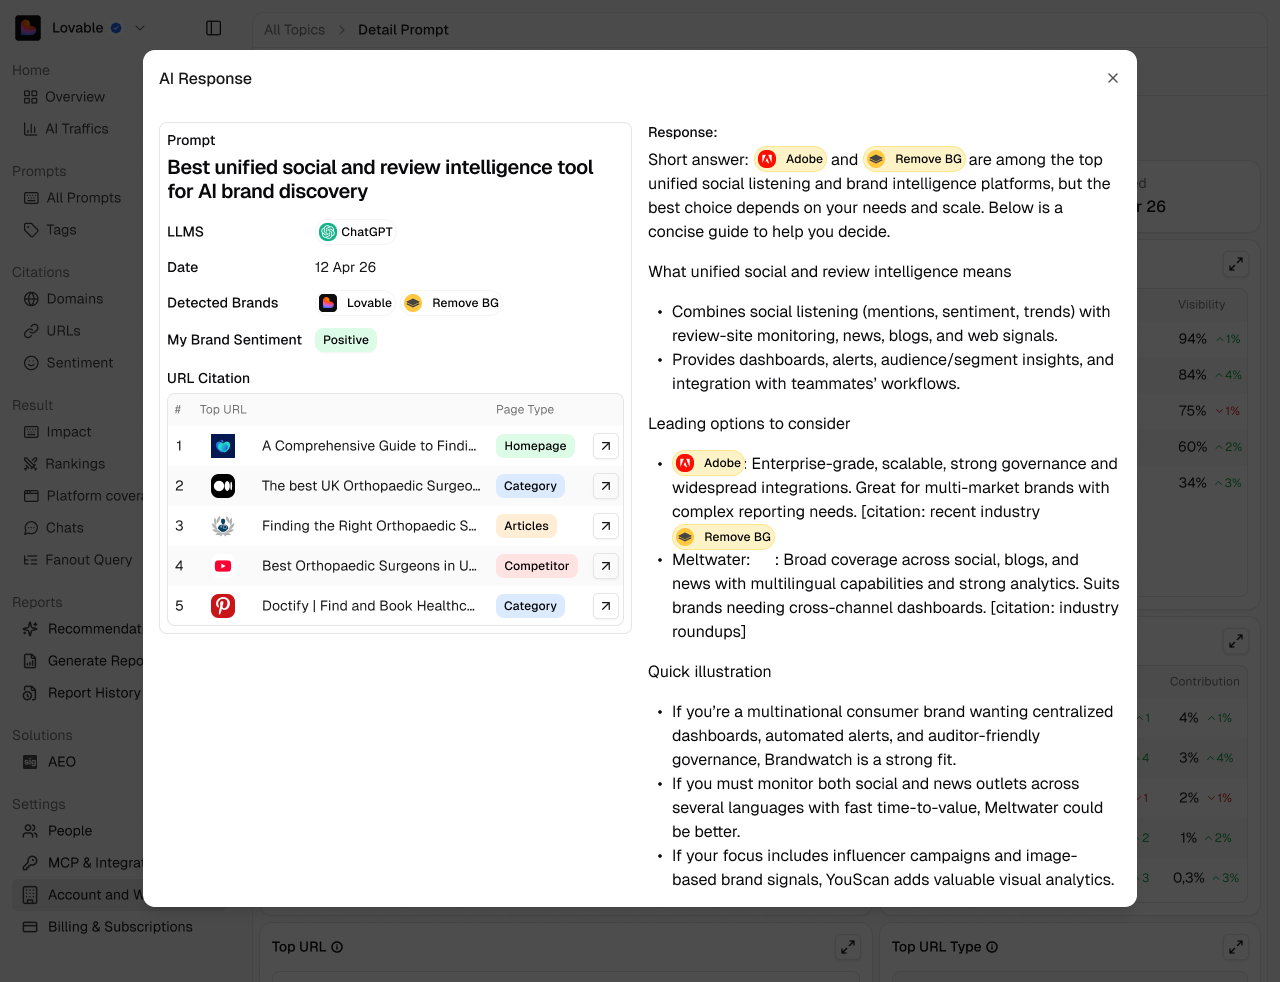Click the blue heart favicon in row 1
Image resolution: width=1280 pixels, height=982 pixels.
tap(223, 446)
